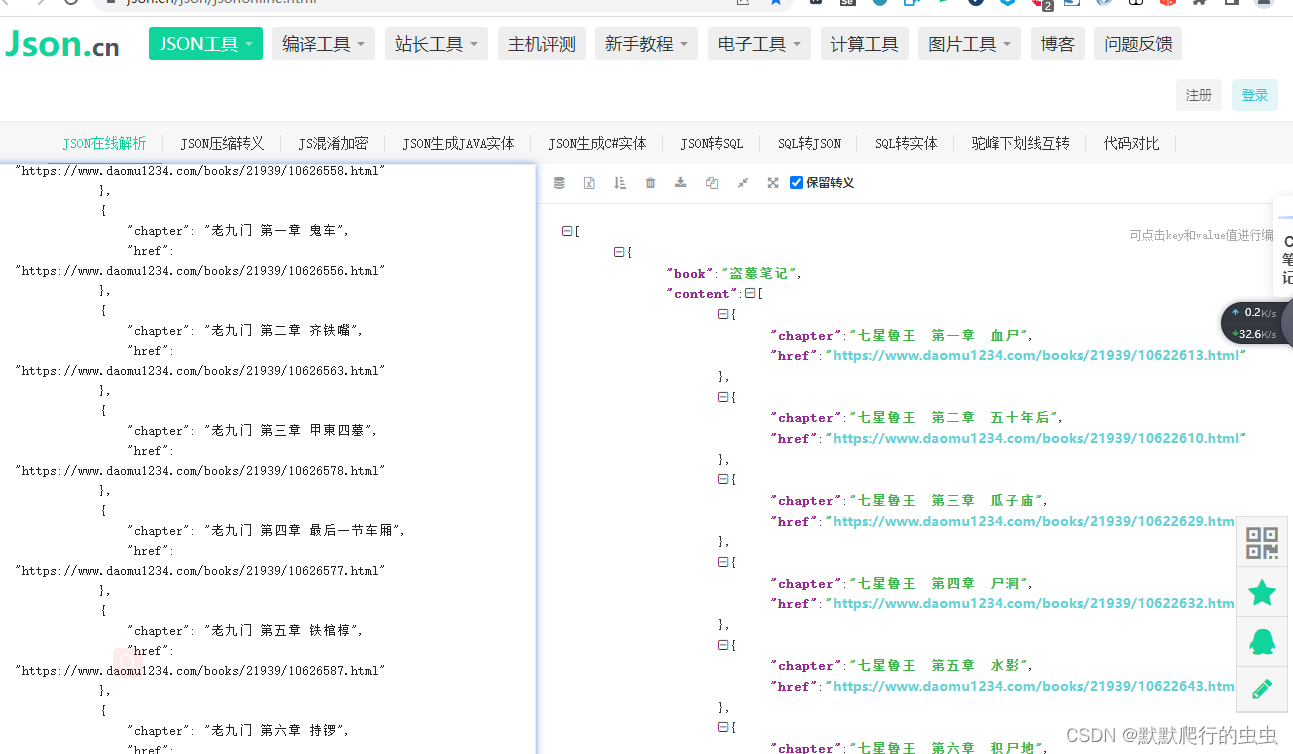Click the compress arrows icon
Image resolution: width=1293 pixels, height=754 pixels.
[742, 183]
